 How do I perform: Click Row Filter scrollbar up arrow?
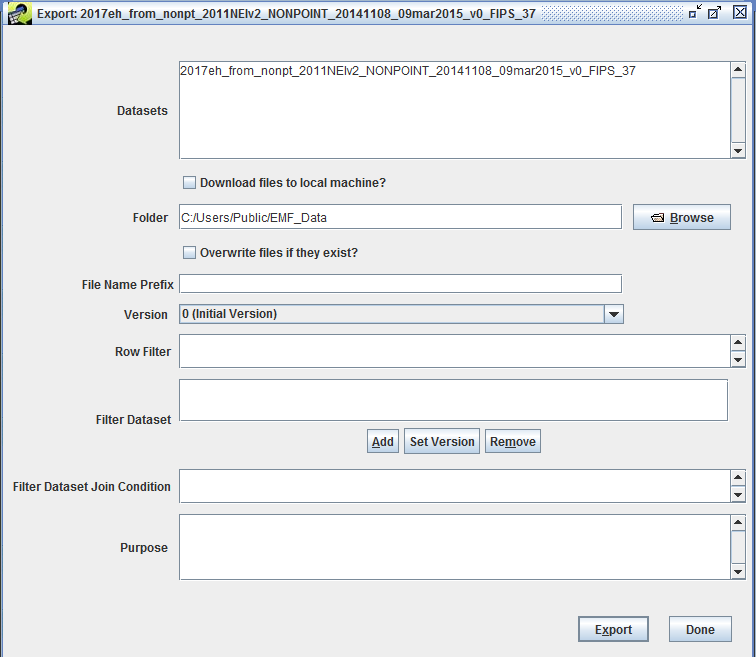coord(738,343)
